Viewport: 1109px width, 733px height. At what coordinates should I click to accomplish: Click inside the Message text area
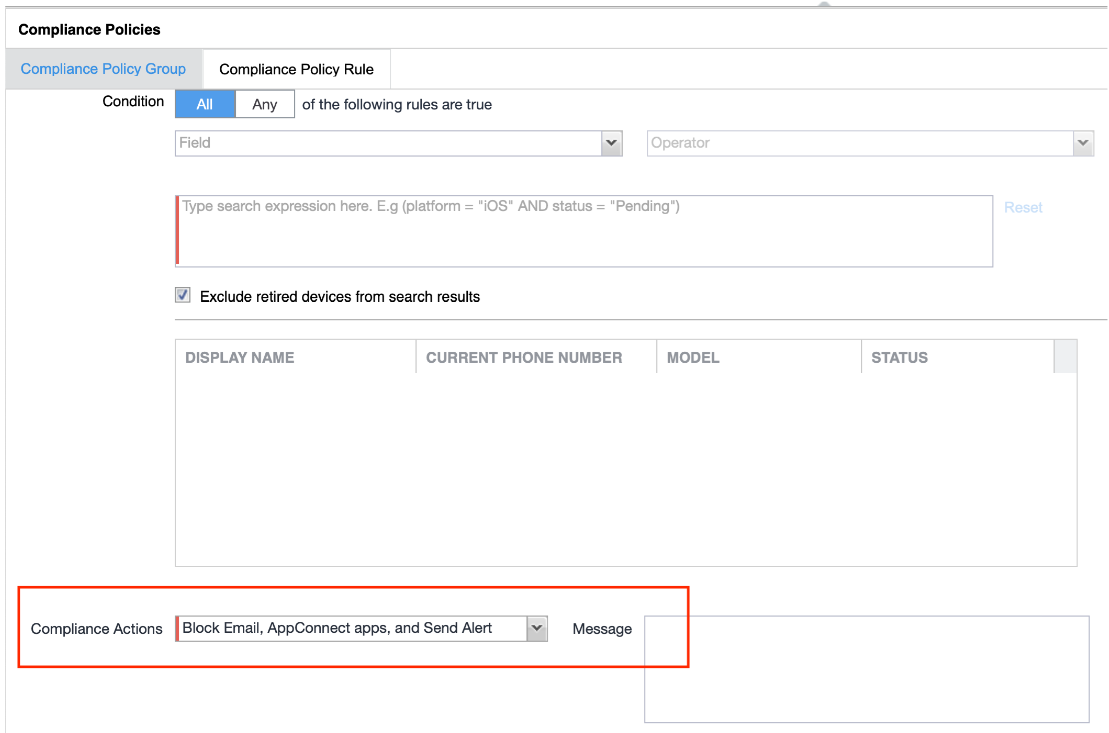click(866, 668)
